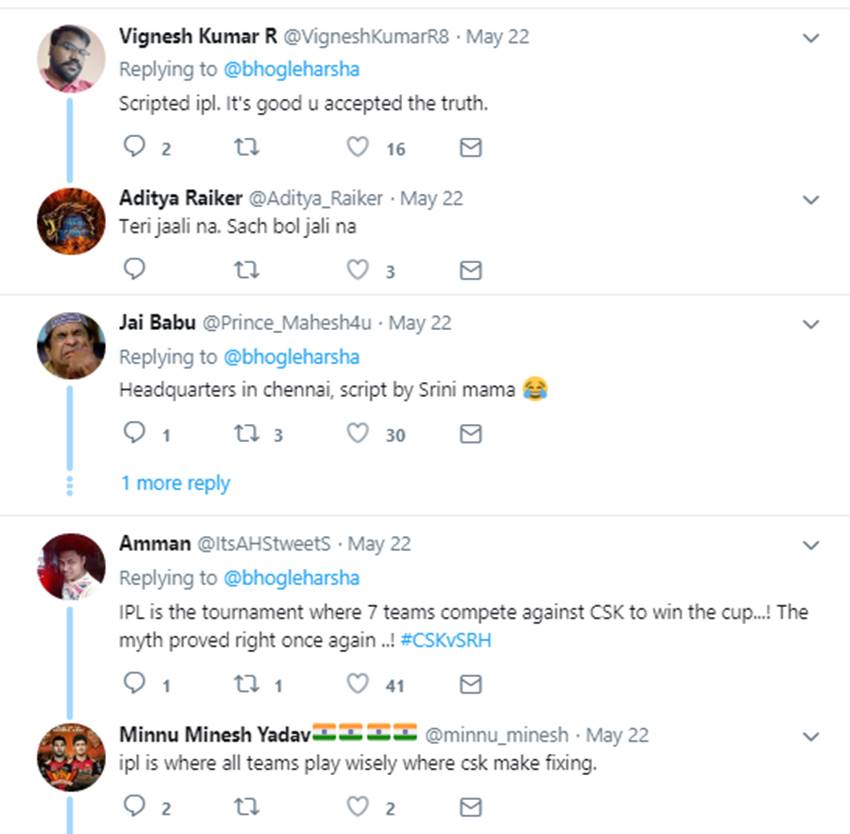The height and width of the screenshot is (834, 850).
Task: Retweet Jai Babu's Headquarters in chennai tweet
Action: pyautogui.click(x=246, y=434)
